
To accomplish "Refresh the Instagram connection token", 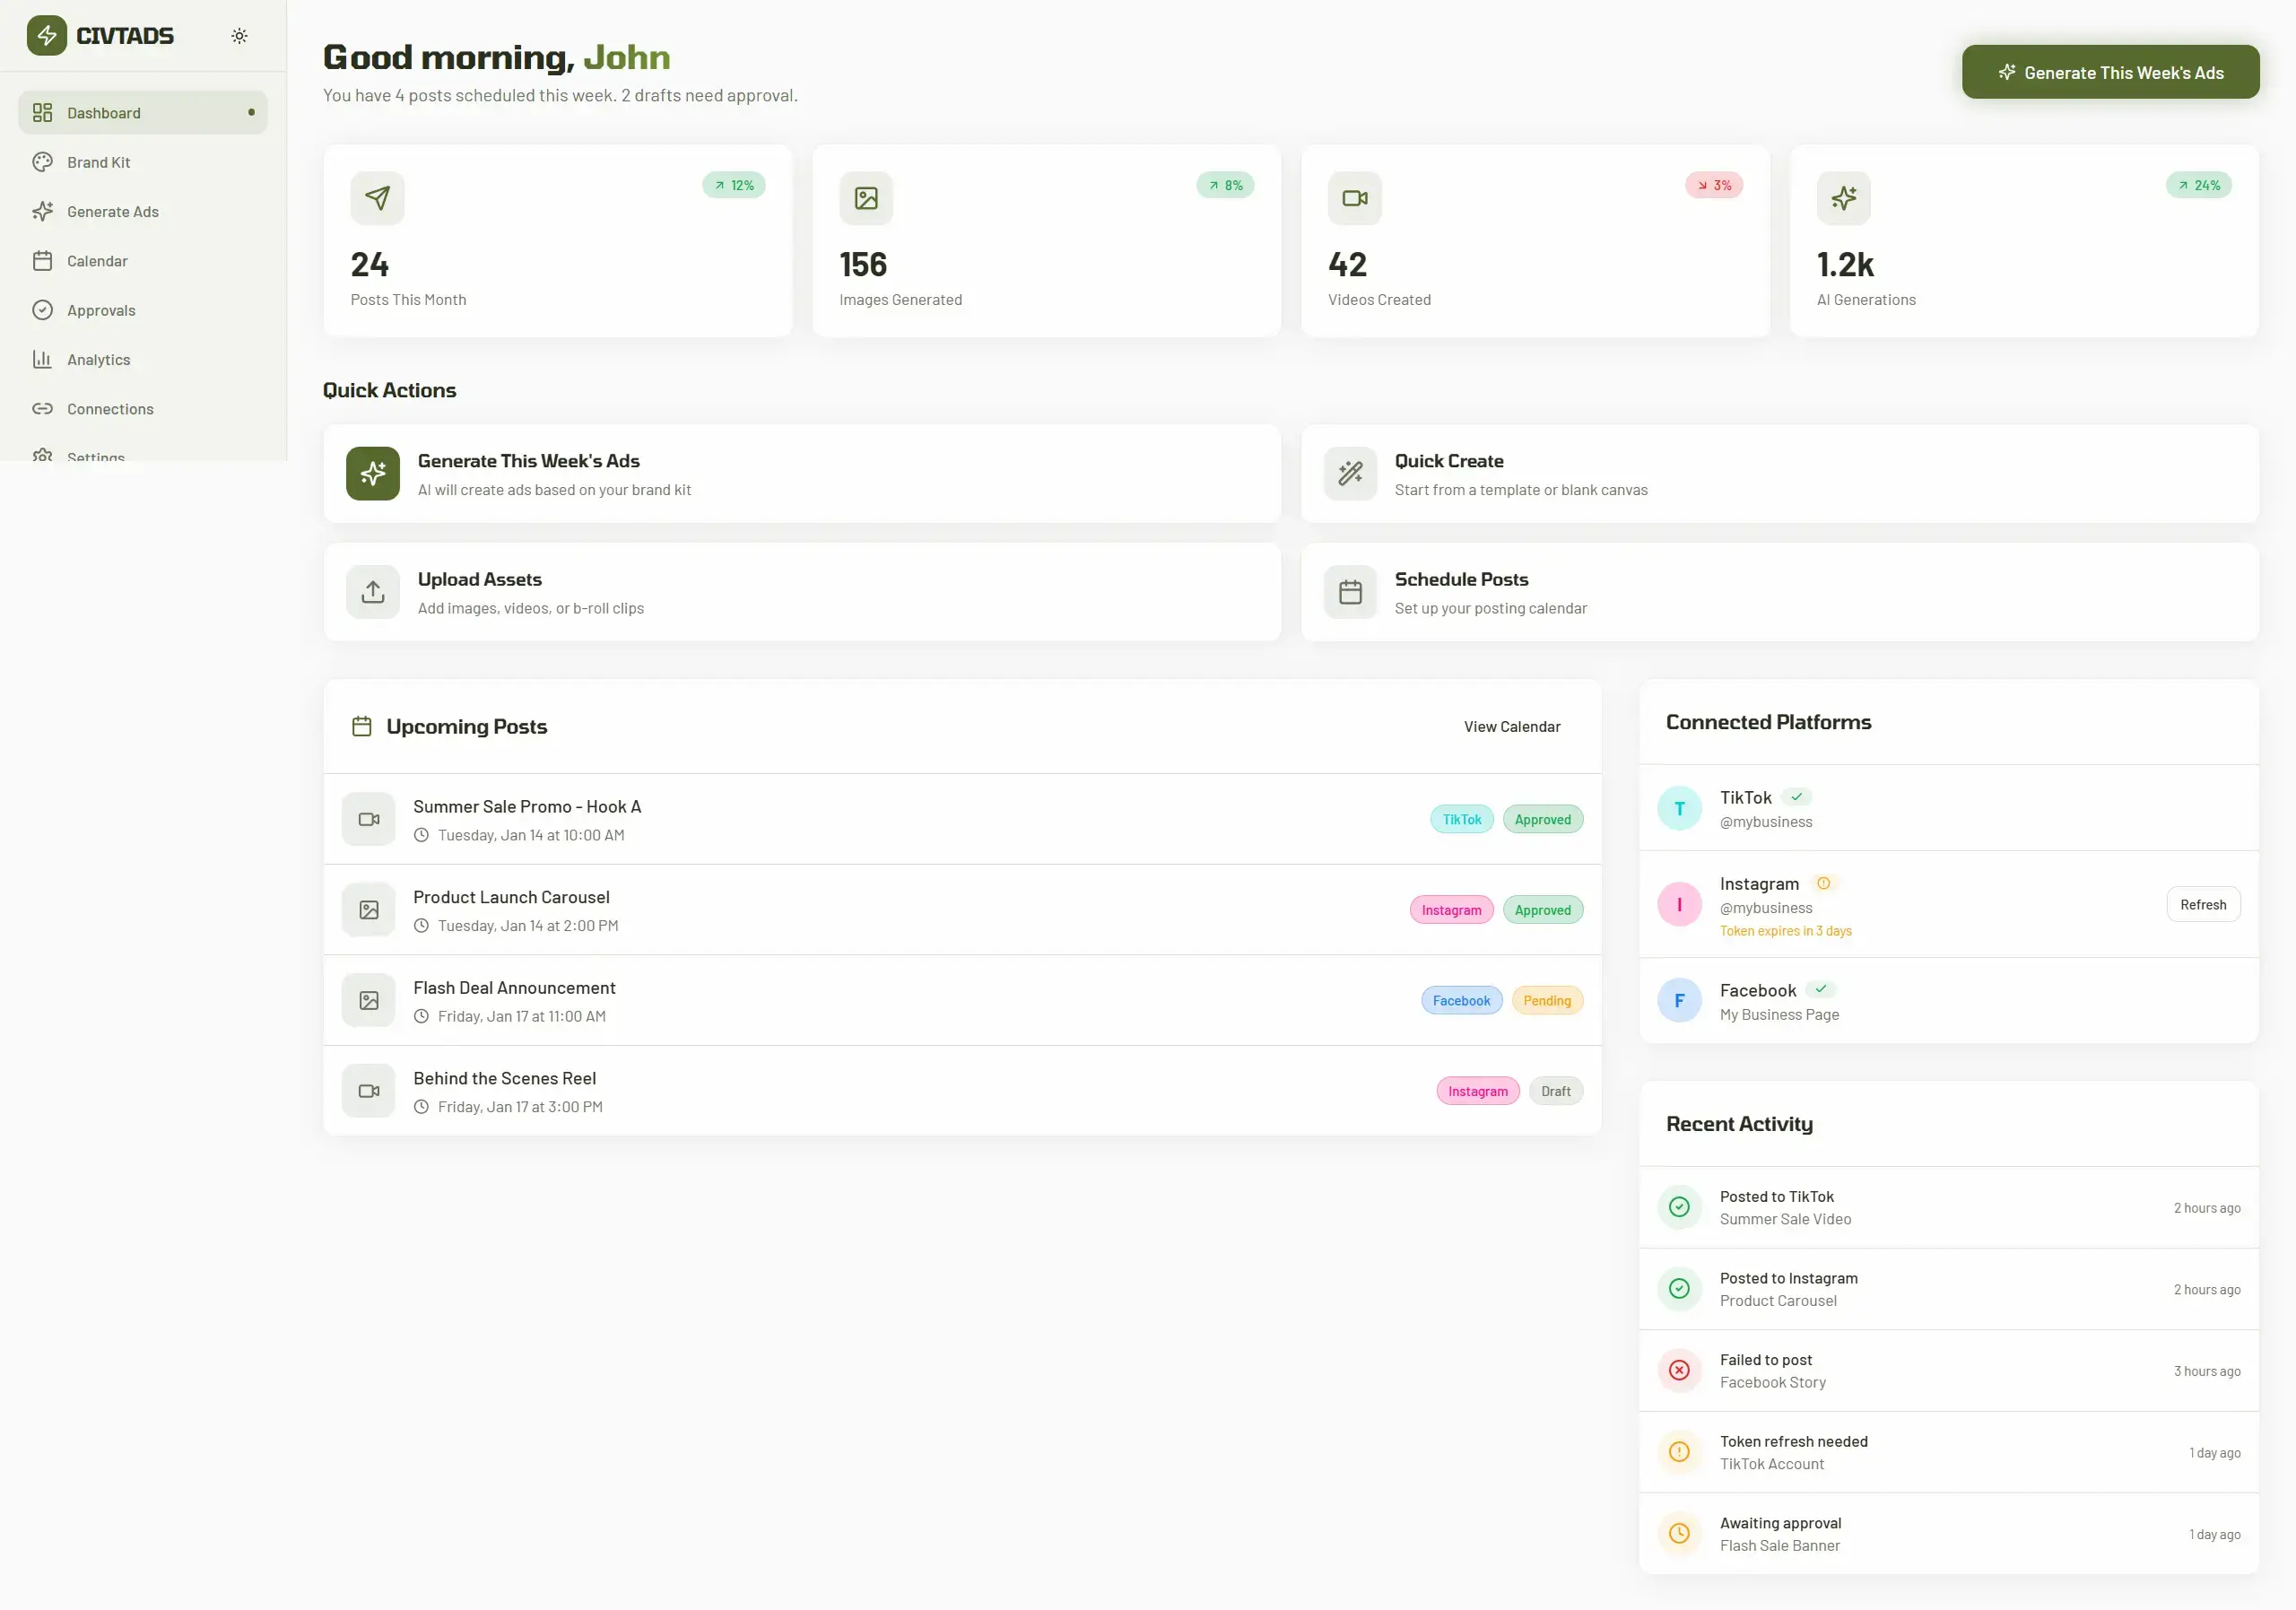I will coord(2204,903).
